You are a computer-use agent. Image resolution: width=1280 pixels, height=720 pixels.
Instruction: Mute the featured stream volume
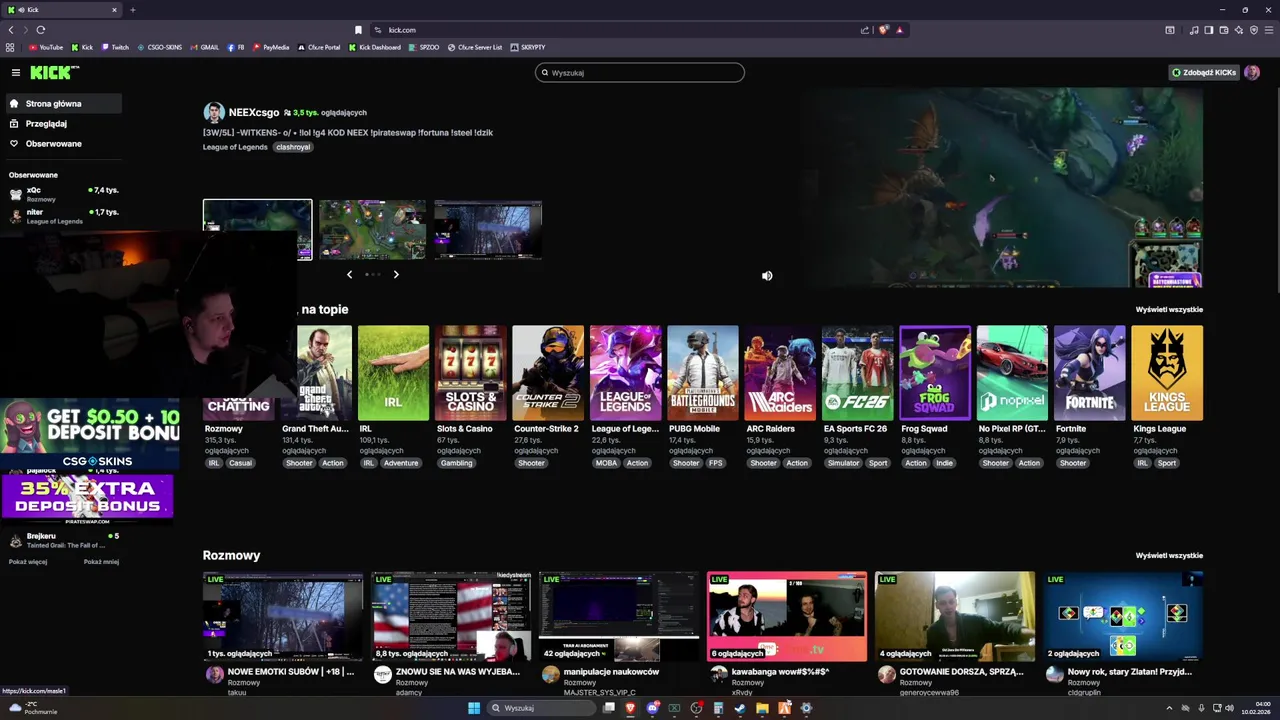pyautogui.click(x=767, y=276)
